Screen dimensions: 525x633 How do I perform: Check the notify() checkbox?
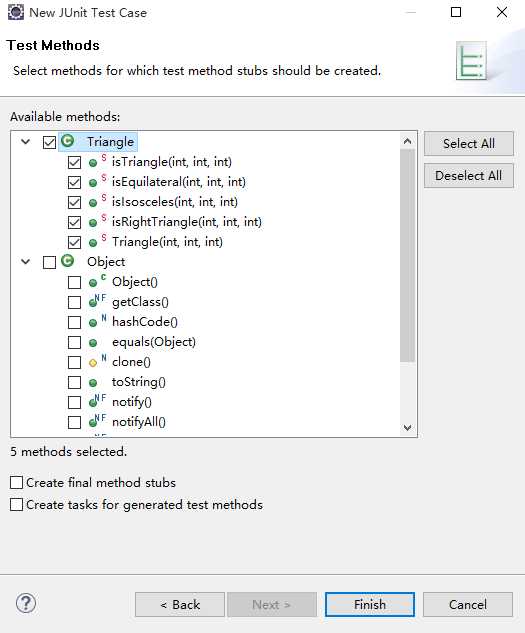[74, 402]
